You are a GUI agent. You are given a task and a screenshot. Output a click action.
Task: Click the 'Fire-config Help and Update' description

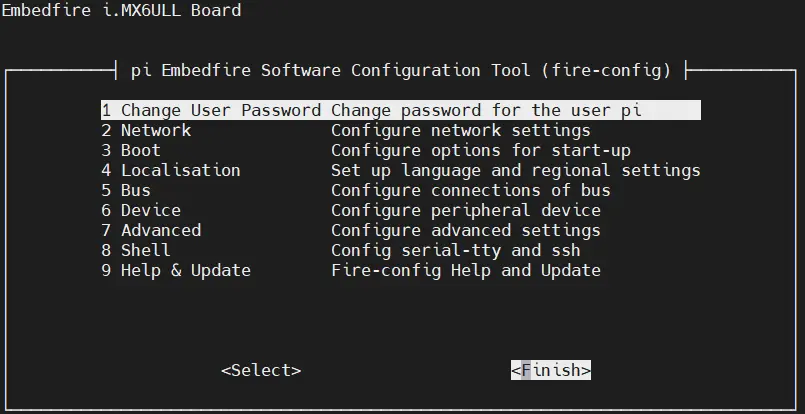465,271
